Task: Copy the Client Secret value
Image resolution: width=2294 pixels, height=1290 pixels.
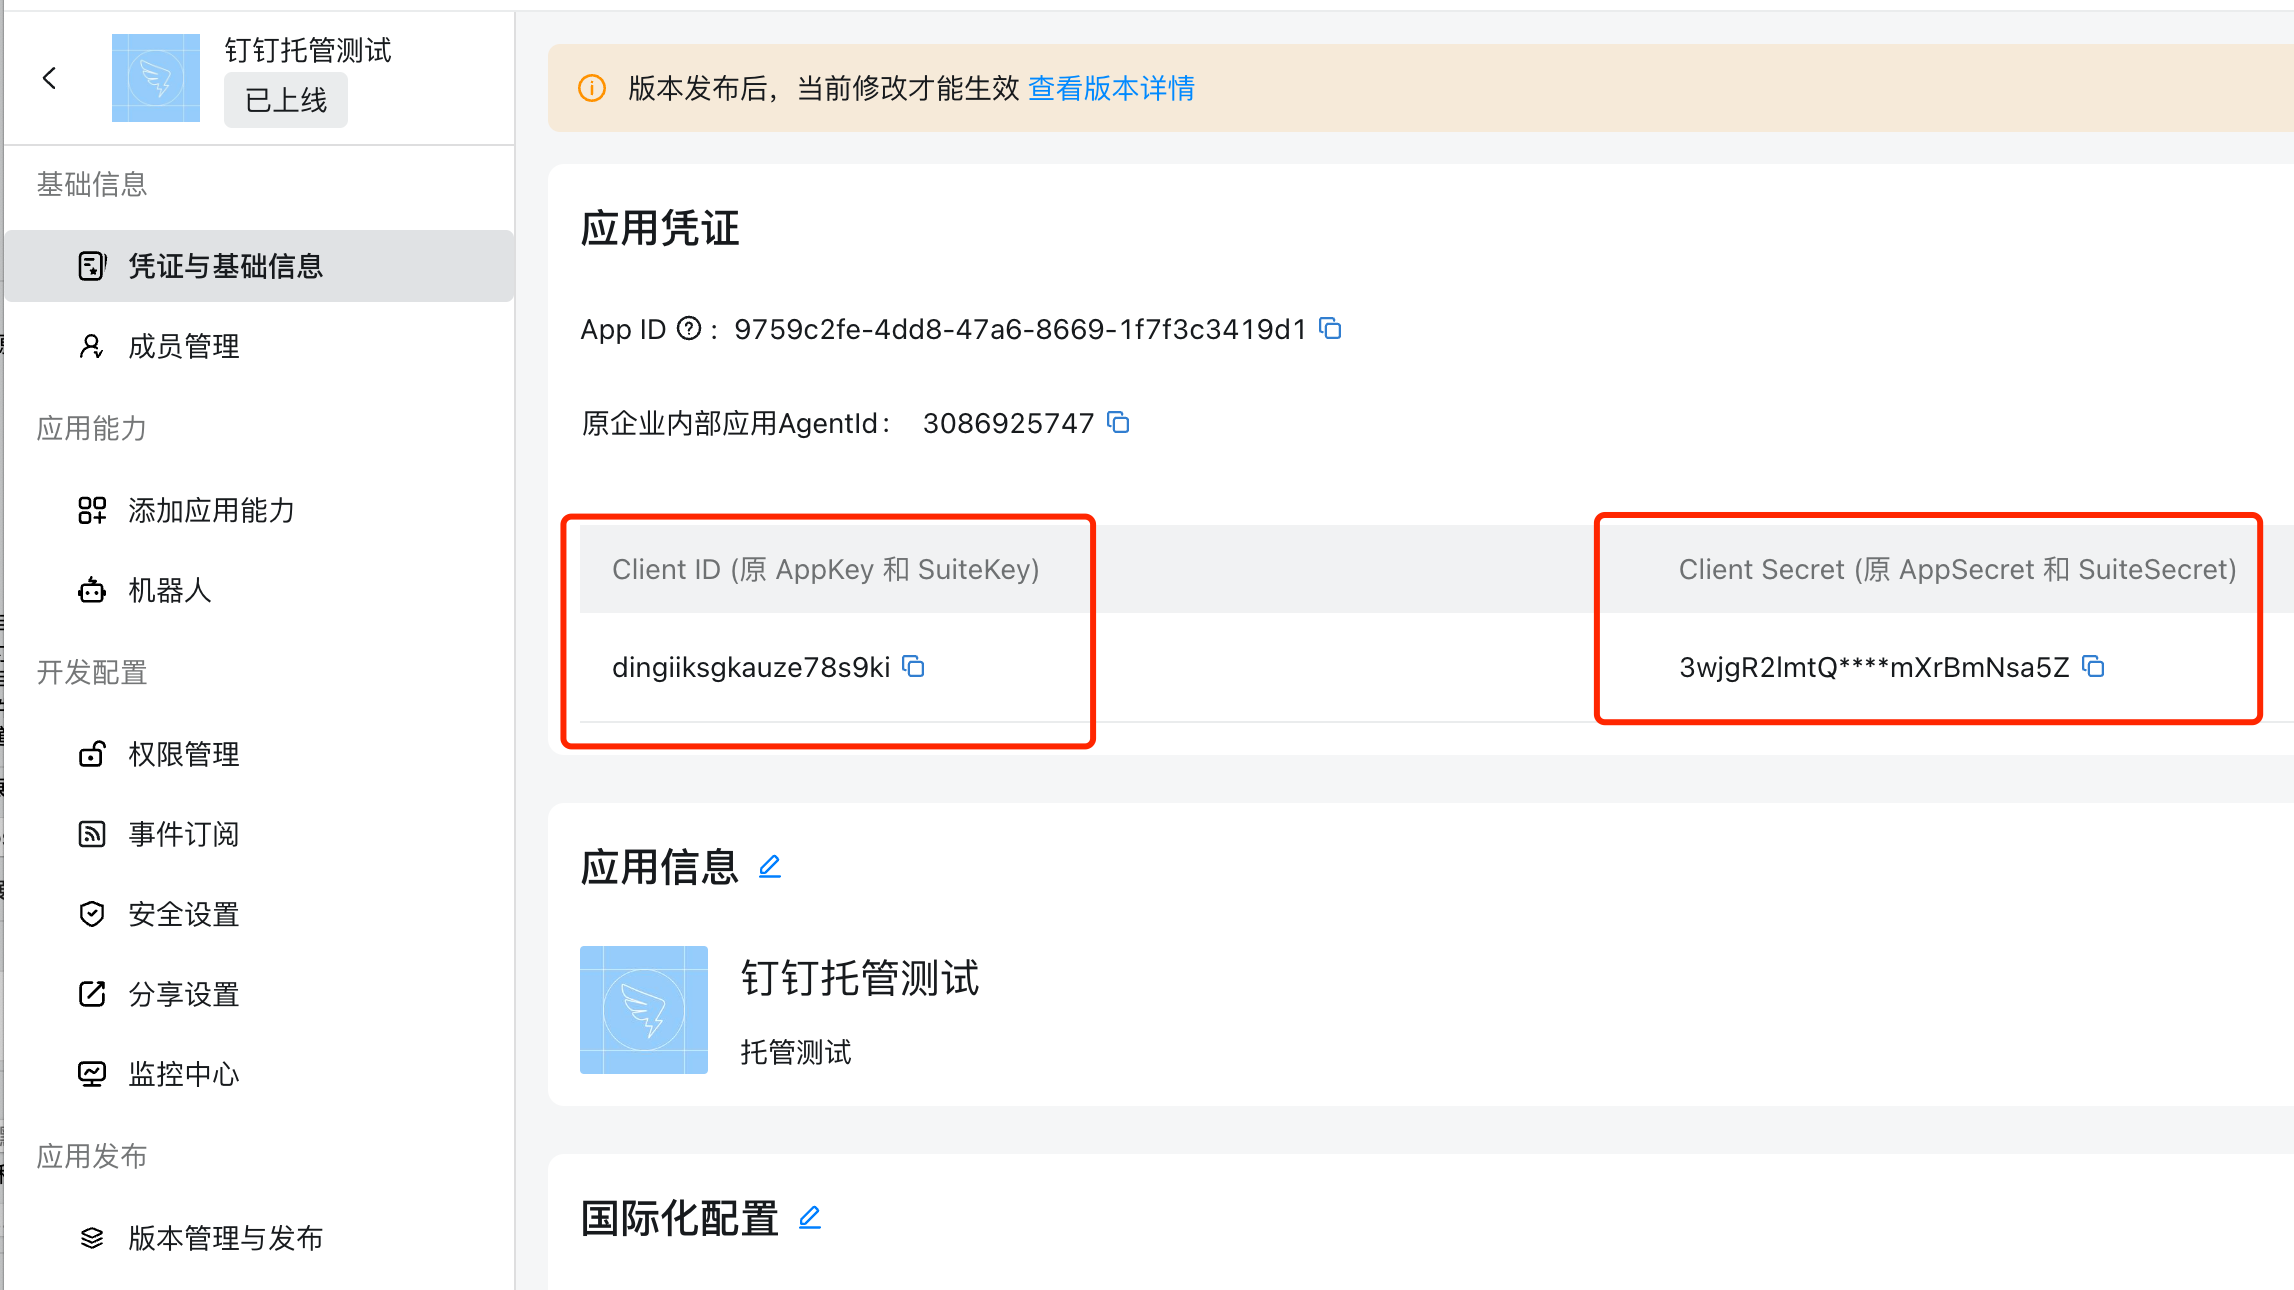Action: tap(2093, 666)
